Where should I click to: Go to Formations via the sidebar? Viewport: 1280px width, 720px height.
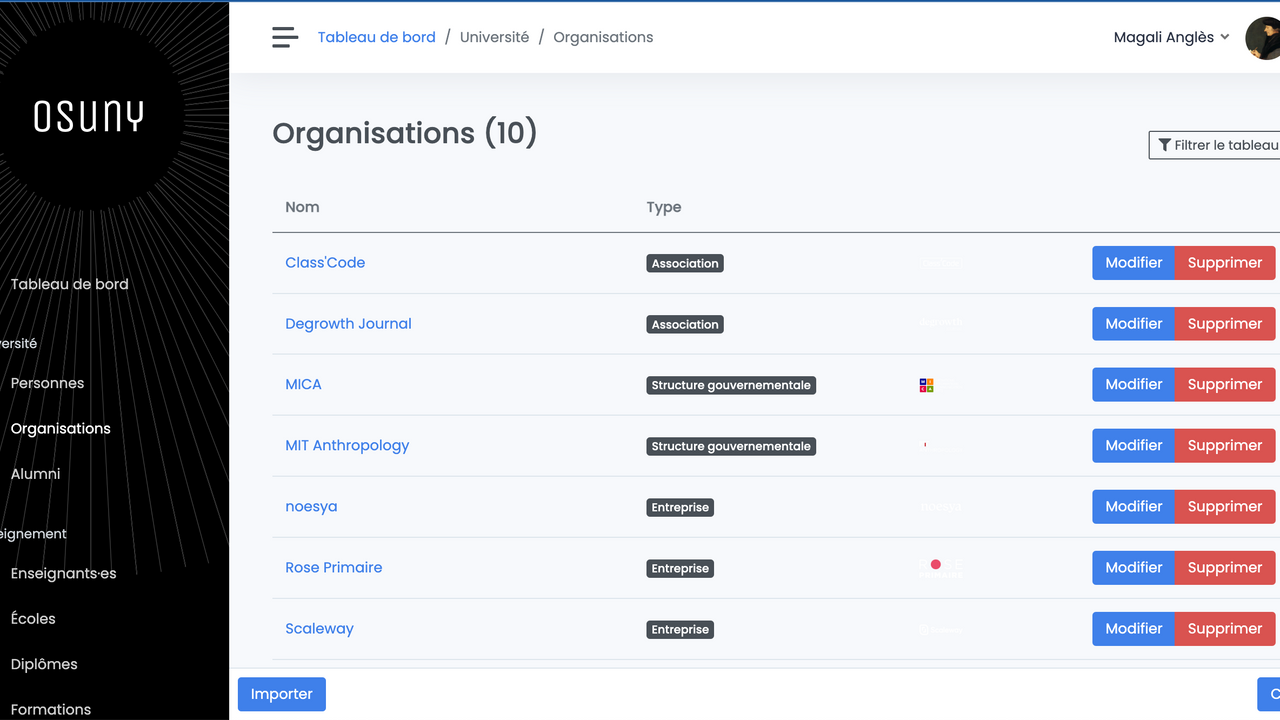pos(50,708)
